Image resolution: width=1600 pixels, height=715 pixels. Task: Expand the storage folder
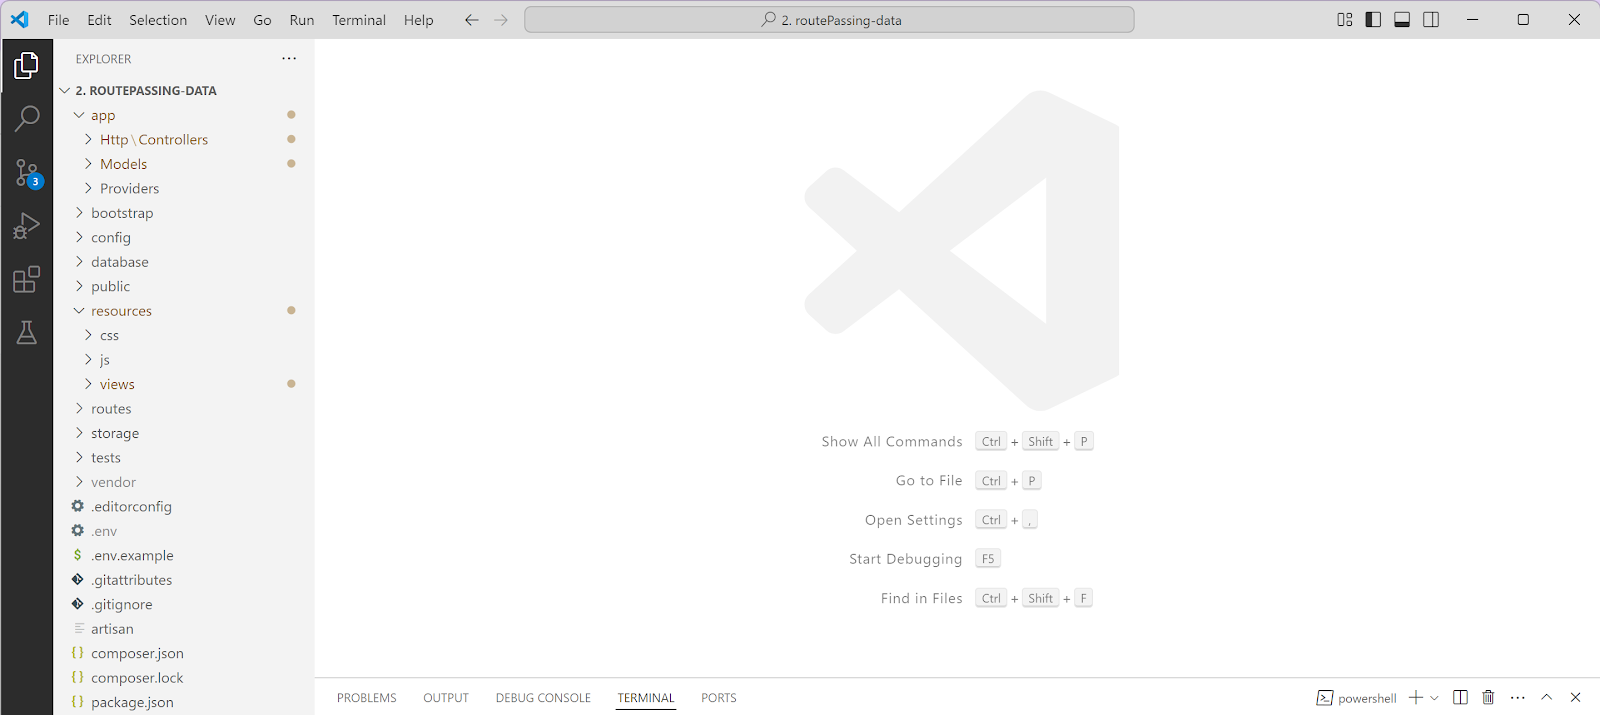184,434
